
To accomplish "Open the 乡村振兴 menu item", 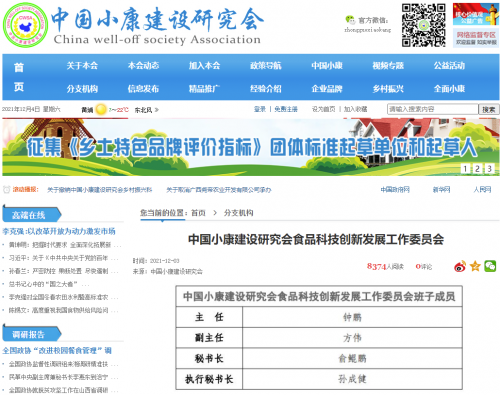I will tap(388, 89).
